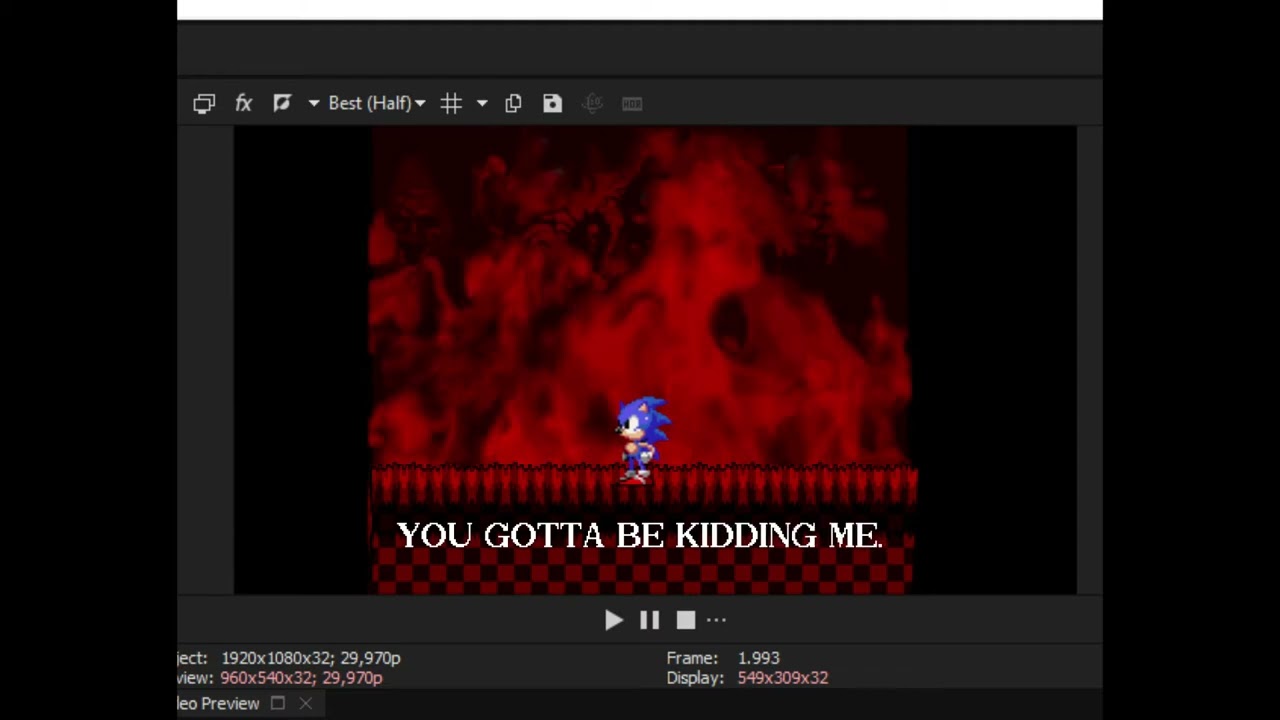1280x720 pixels.
Task: Toggle Overlays grid icon
Action: point(451,103)
